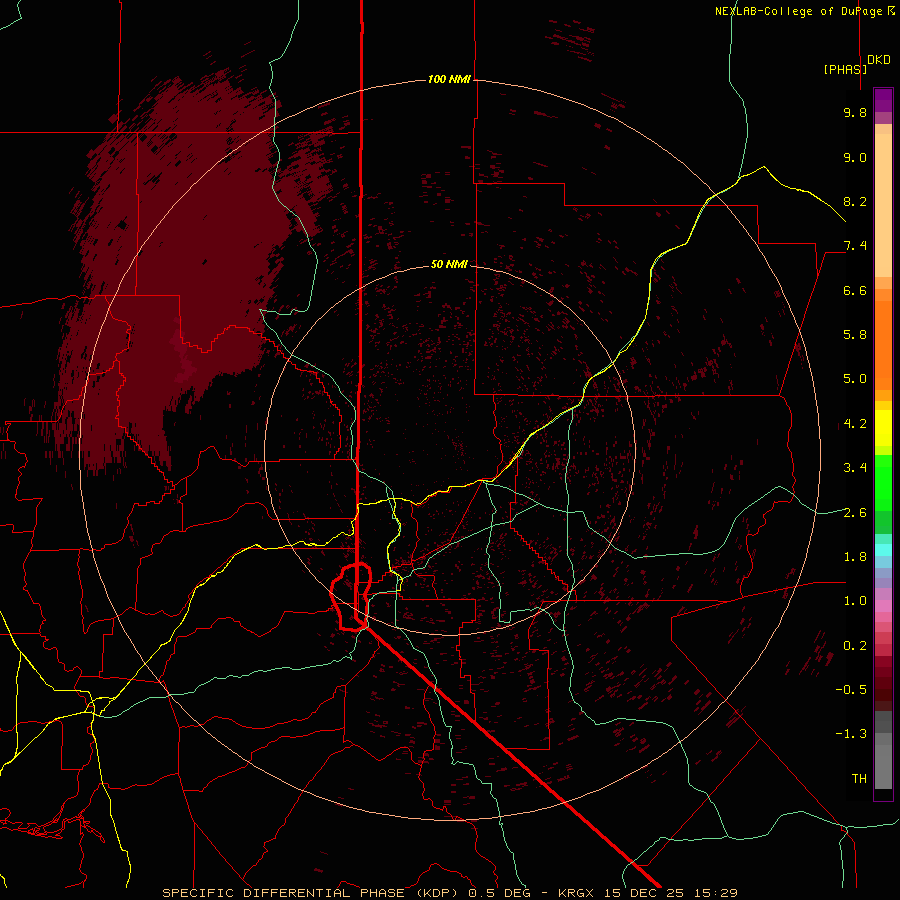Image resolution: width=900 pixels, height=900 pixels.
Task: Select the bright green band of the color scale
Action: point(883,483)
